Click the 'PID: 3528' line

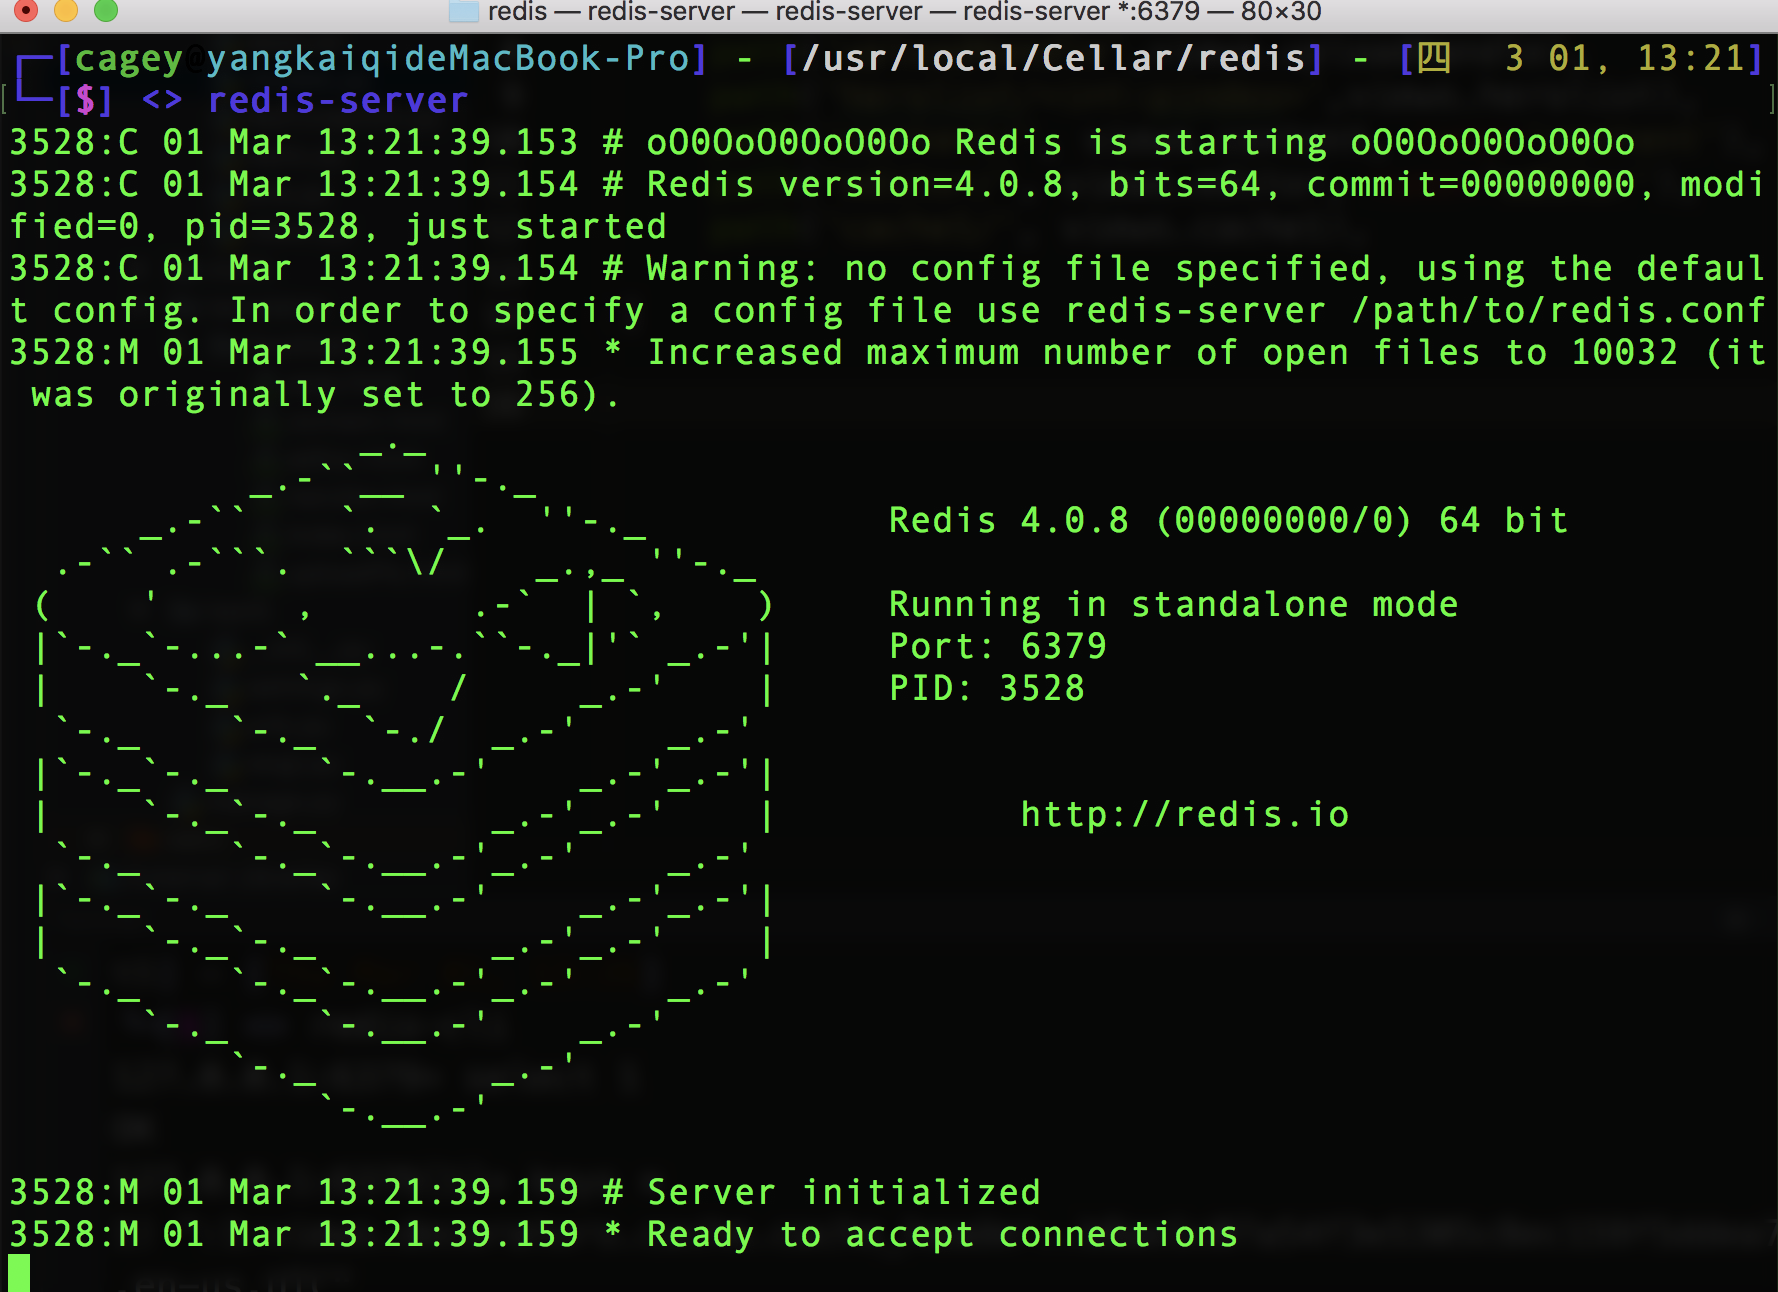click(x=987, y=688)
